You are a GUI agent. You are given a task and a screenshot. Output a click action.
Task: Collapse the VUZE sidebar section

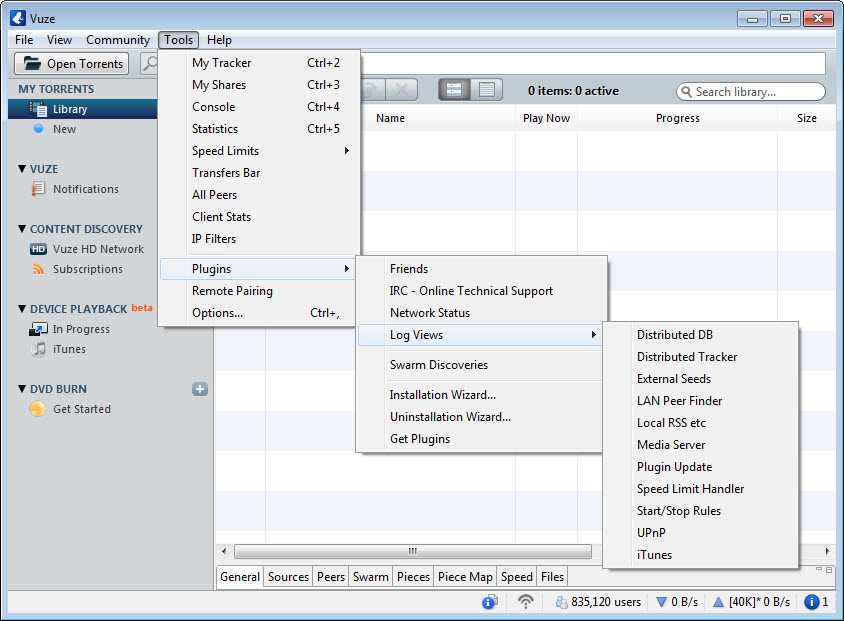tap(22, 169)
